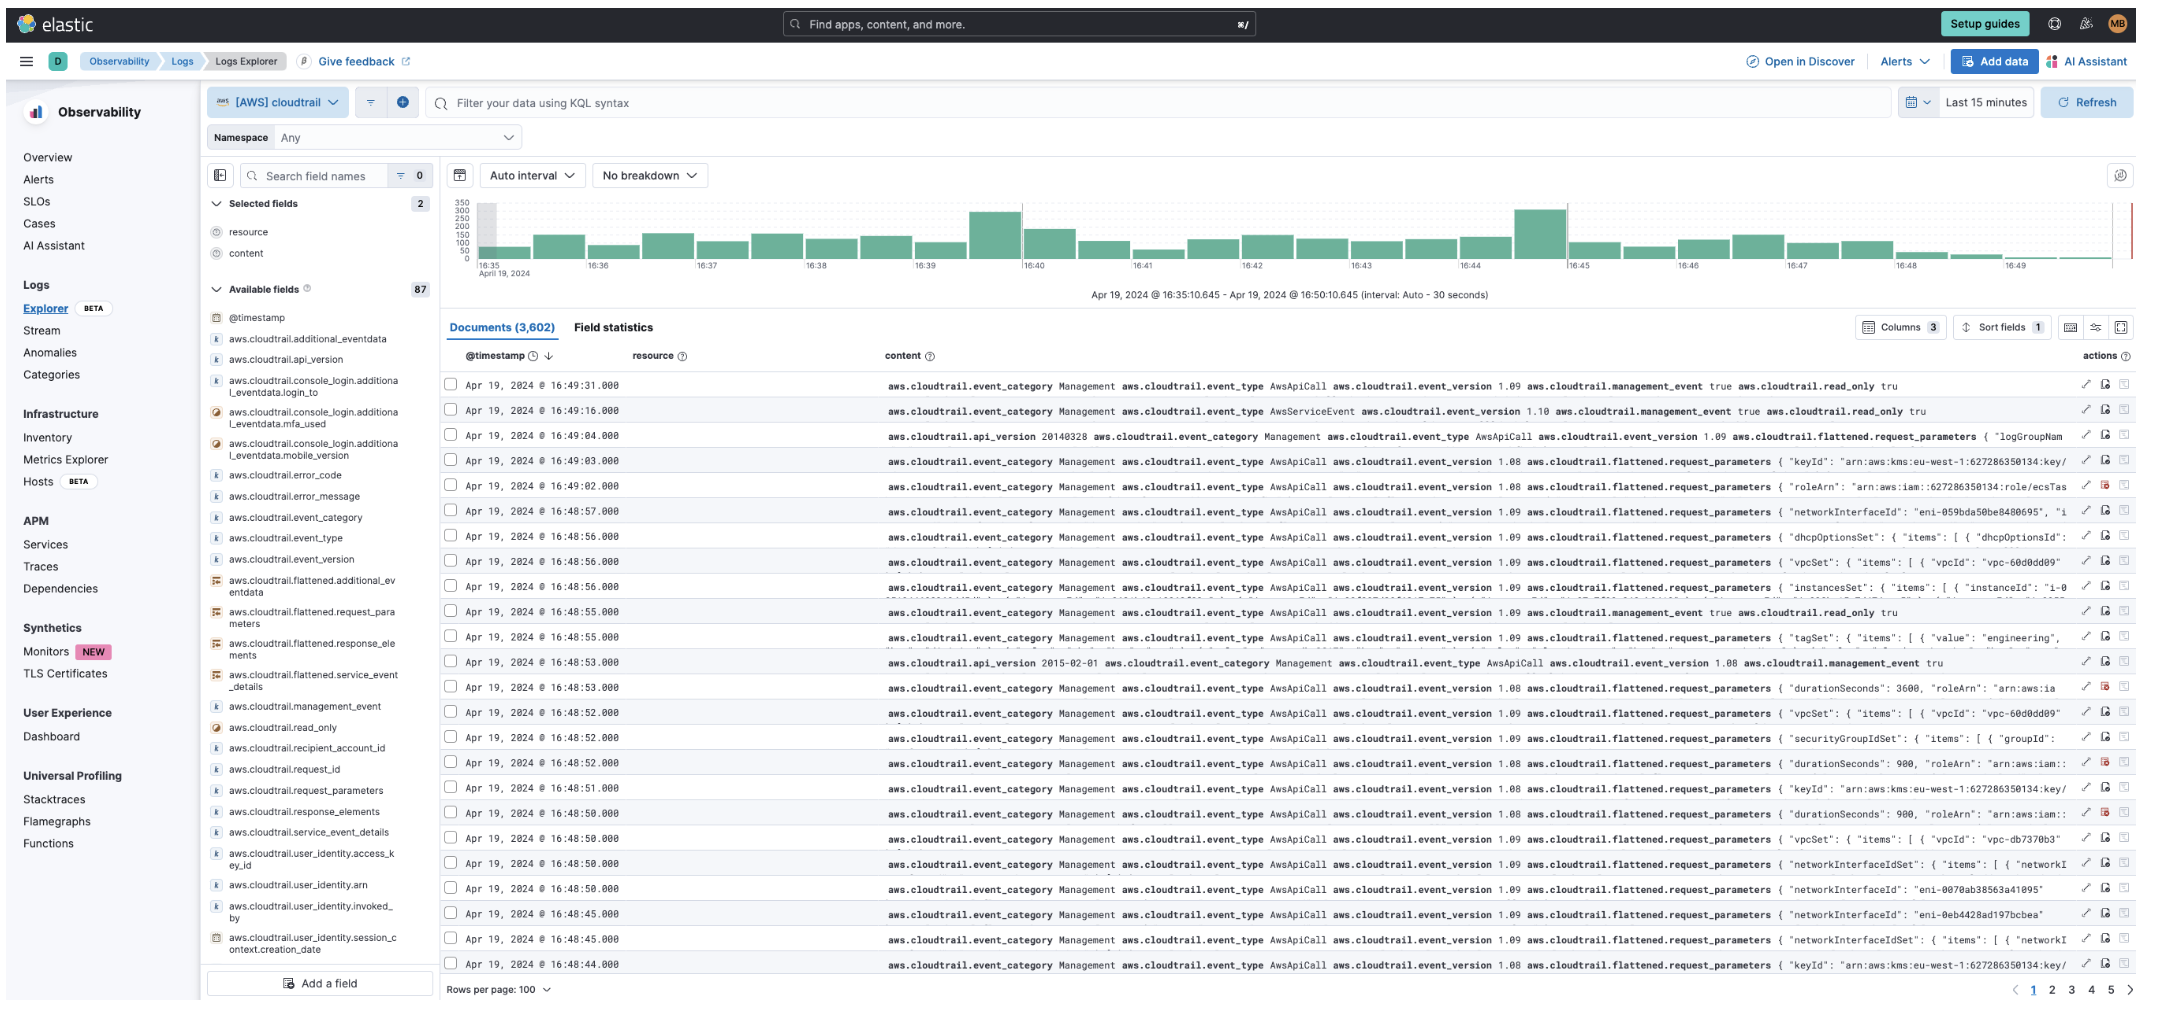The width and height of the screenshot is (2158, 1016).
Task: Select the checkbox on the first document row
Action: click(x=450, y=384)
